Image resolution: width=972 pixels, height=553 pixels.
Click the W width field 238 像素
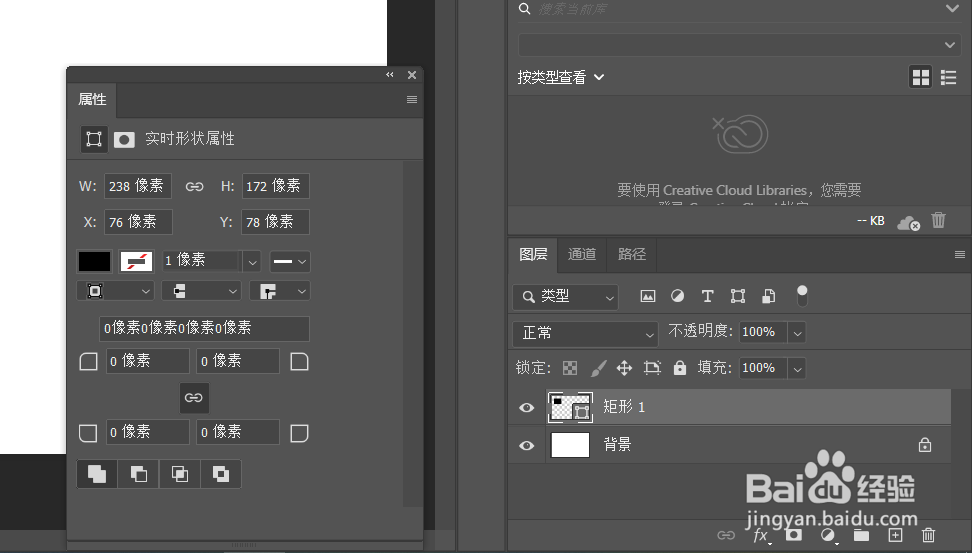pos(138,186)
